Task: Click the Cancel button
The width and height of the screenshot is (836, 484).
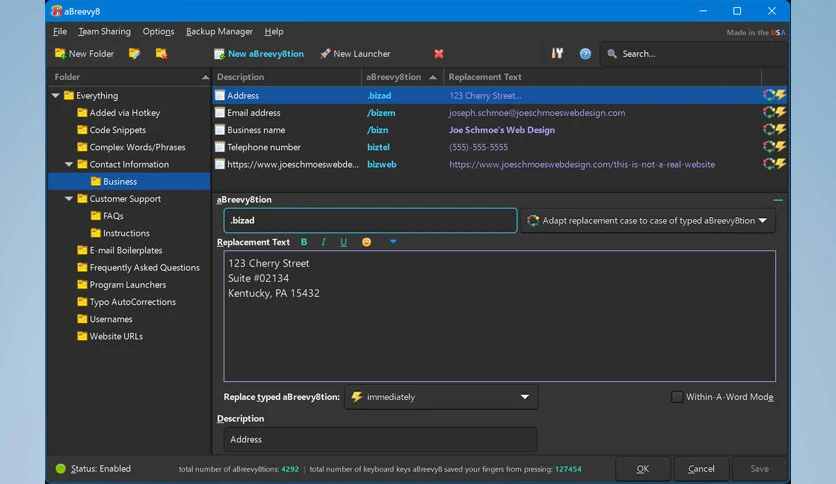Action: (x=701, y=469)
